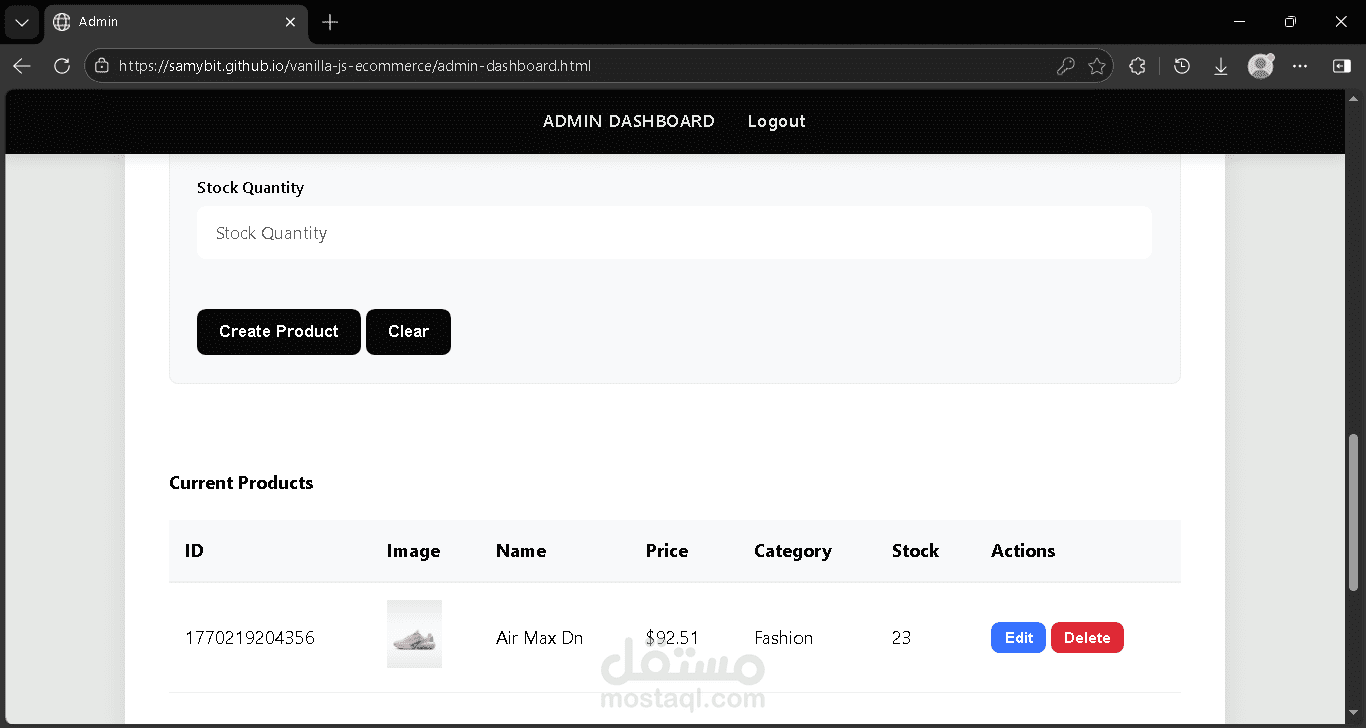Open the saved passwords key icon

pos(1066,66)
